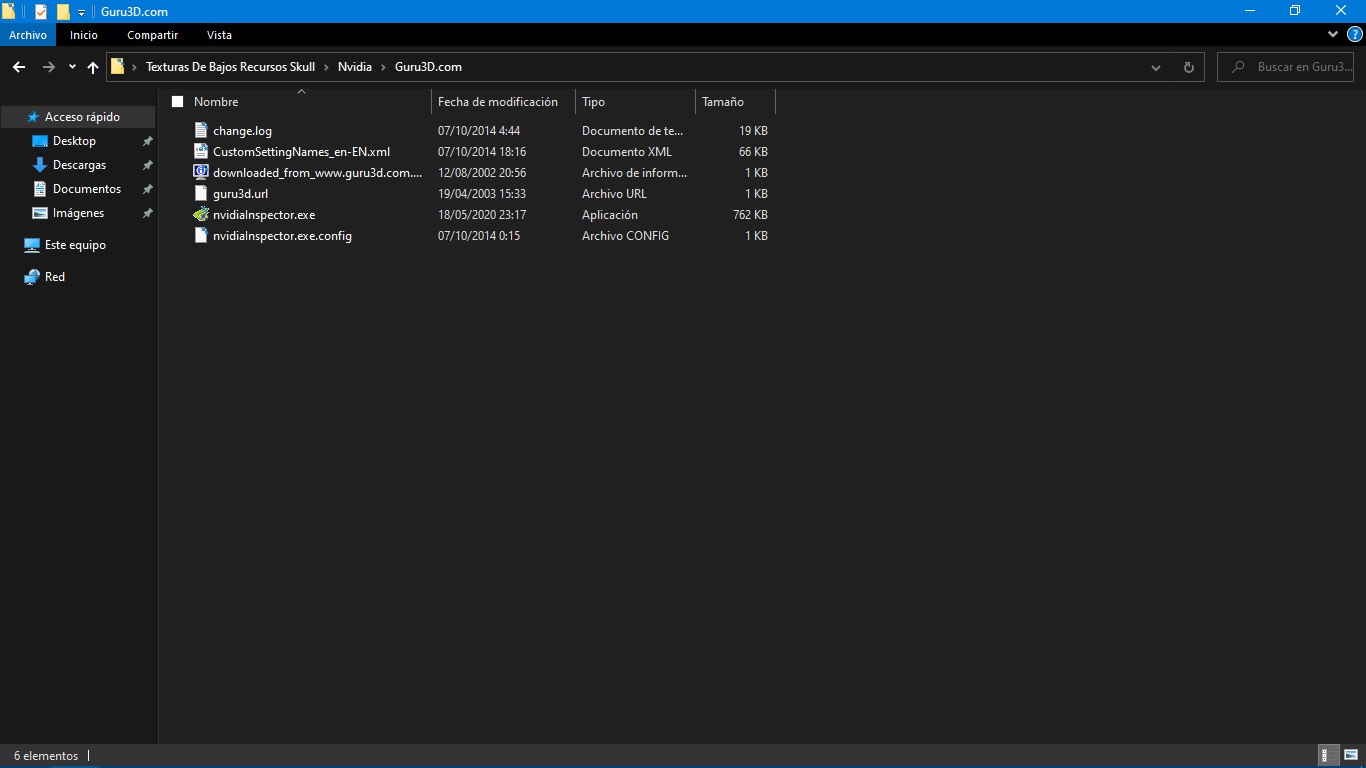Viewport: 1366px width, 768px height.
Task: Navigate to Texturas De Bajos Recursos Skull
Action: [230, 67]
